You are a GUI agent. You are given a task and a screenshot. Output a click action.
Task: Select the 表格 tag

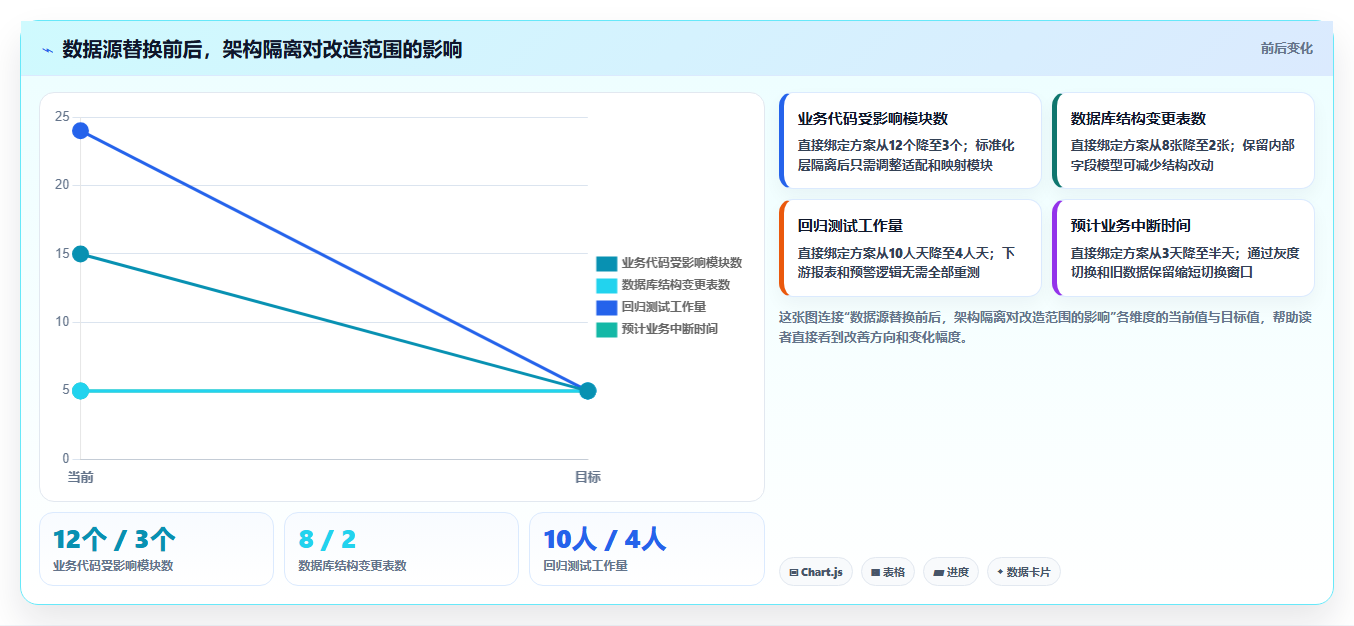(x=887, y=572)
